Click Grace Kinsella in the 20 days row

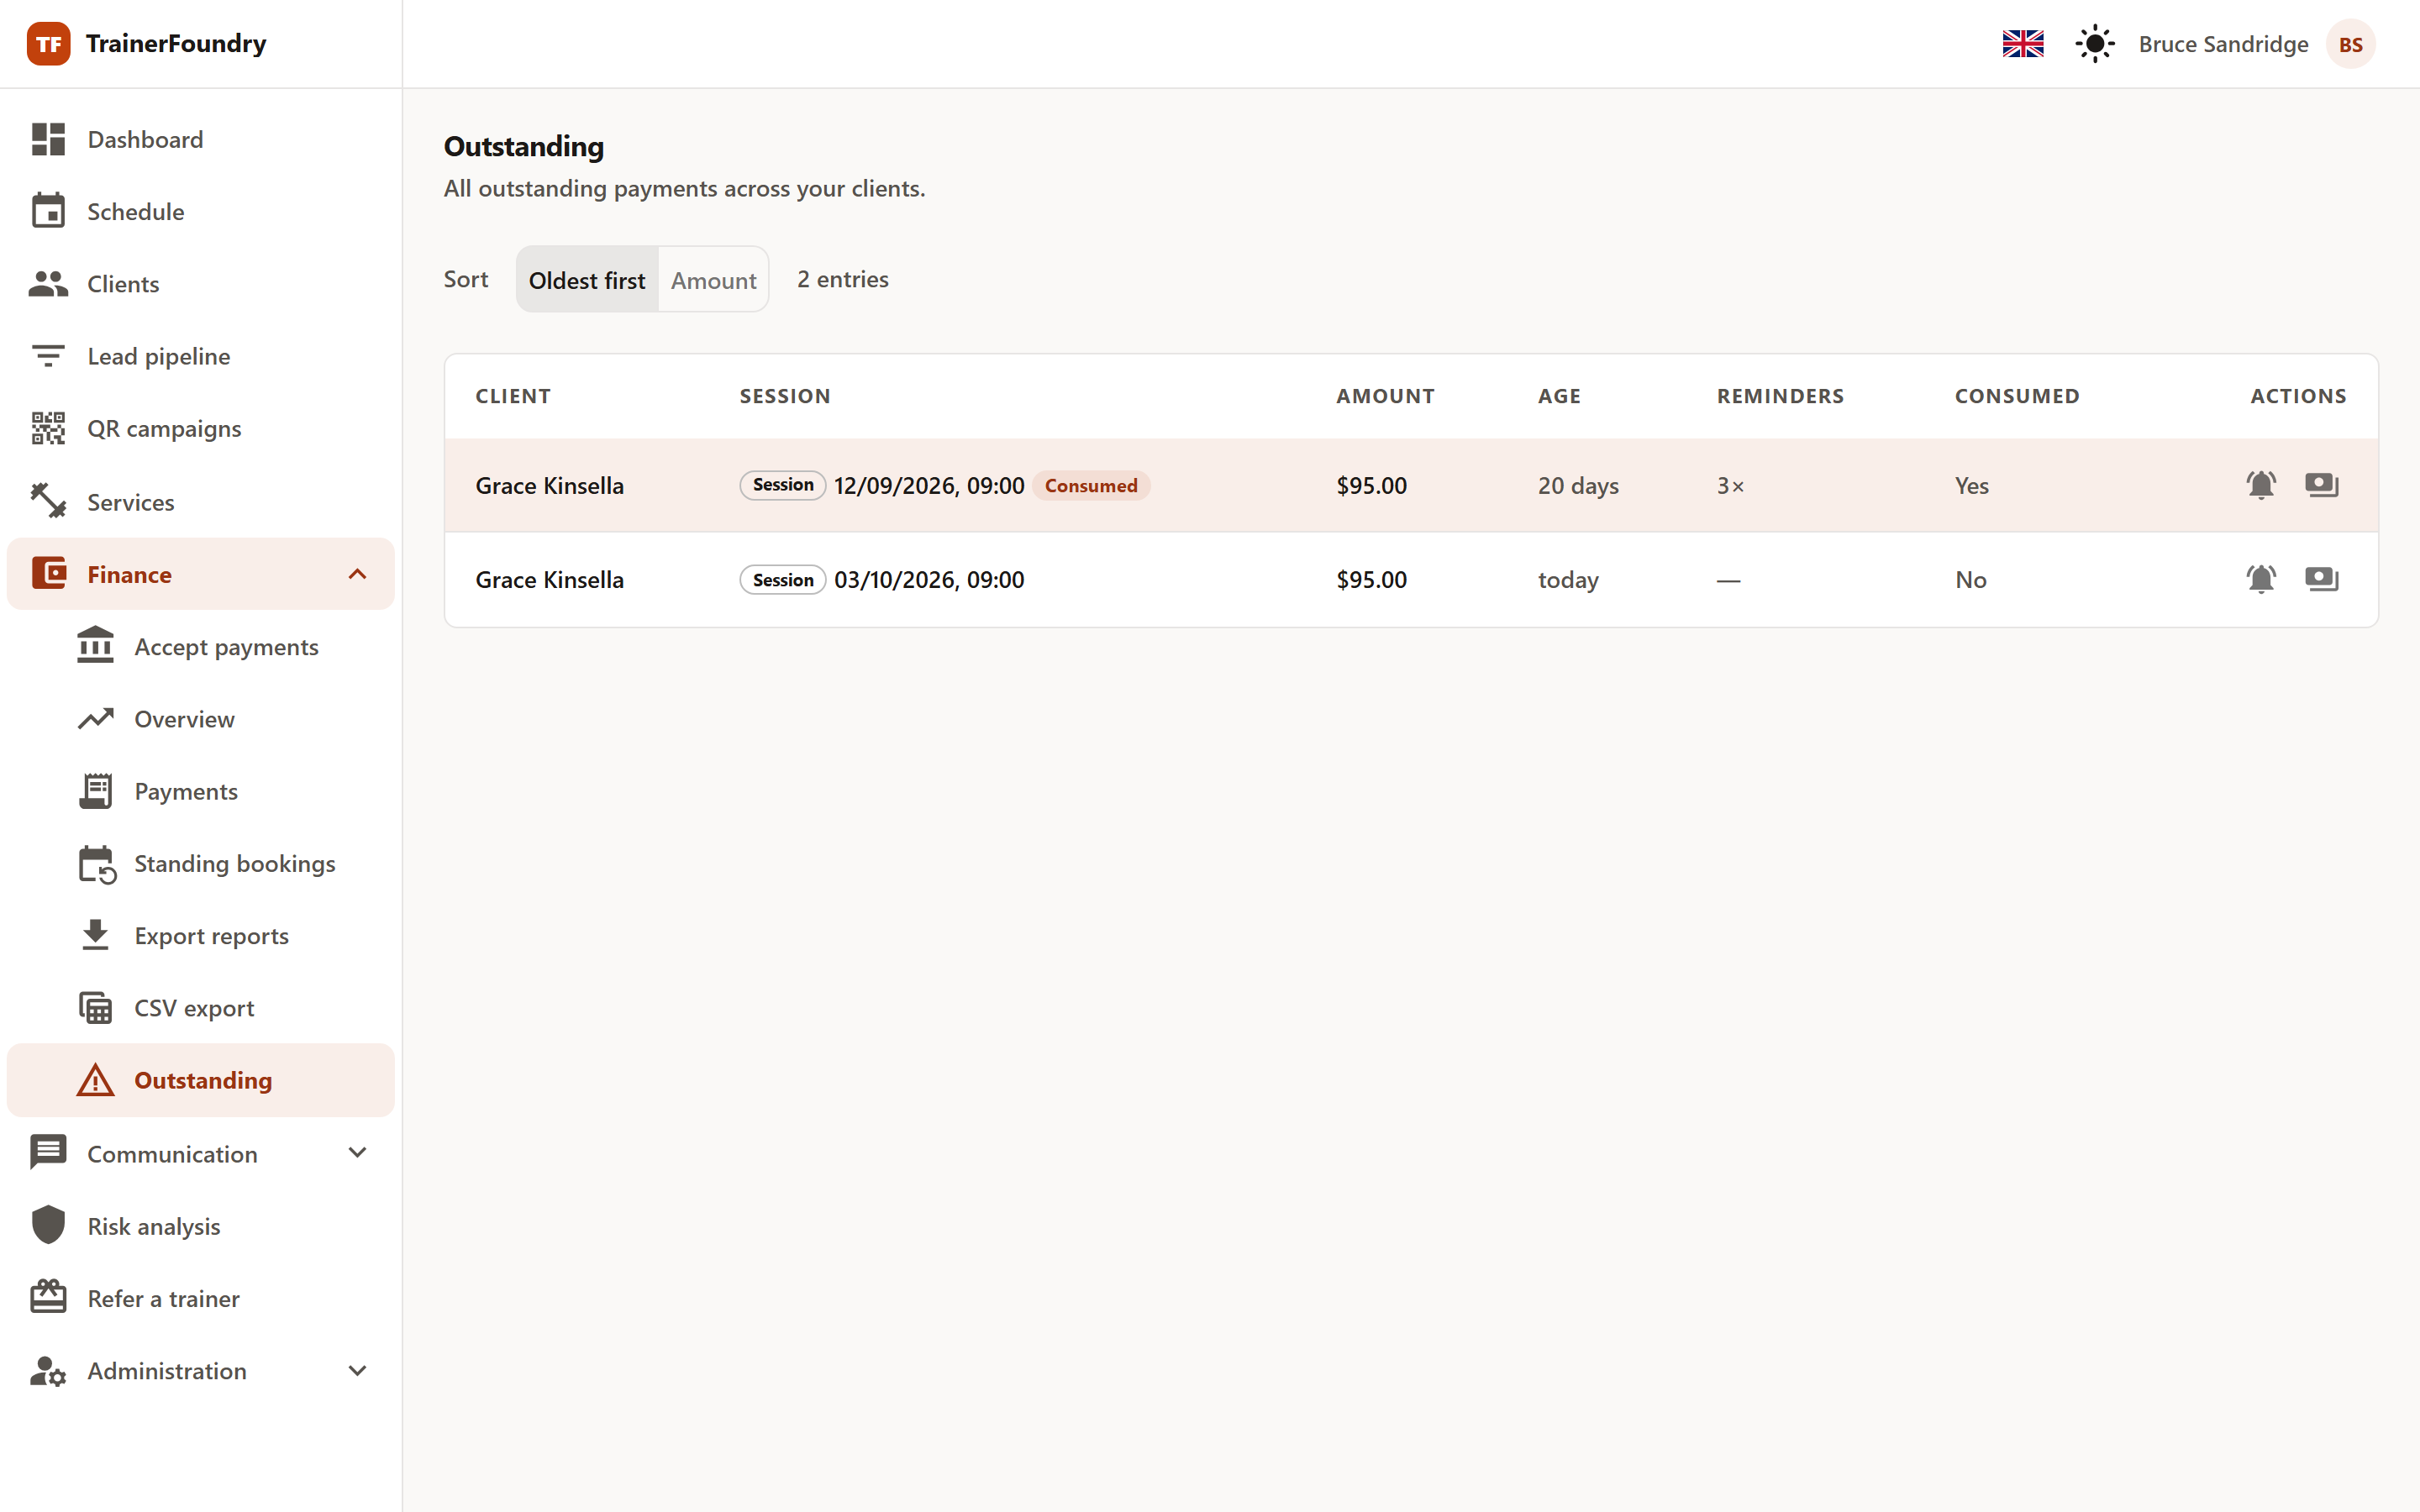(x=549, y=486)
